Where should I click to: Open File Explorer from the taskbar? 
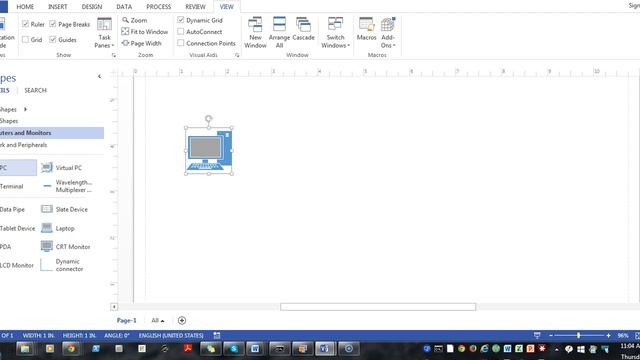coord(25,349)
